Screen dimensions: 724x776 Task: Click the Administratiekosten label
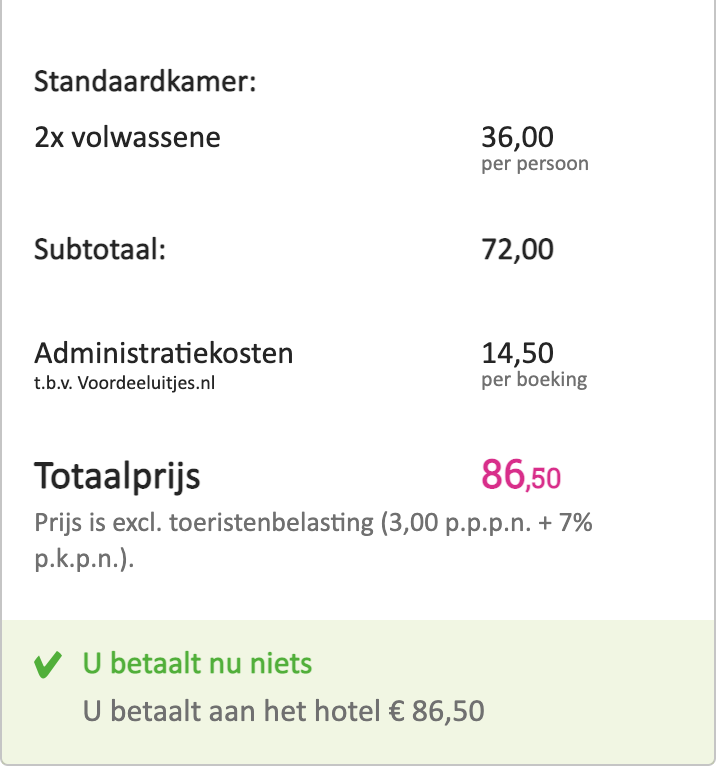pos(163,353)
